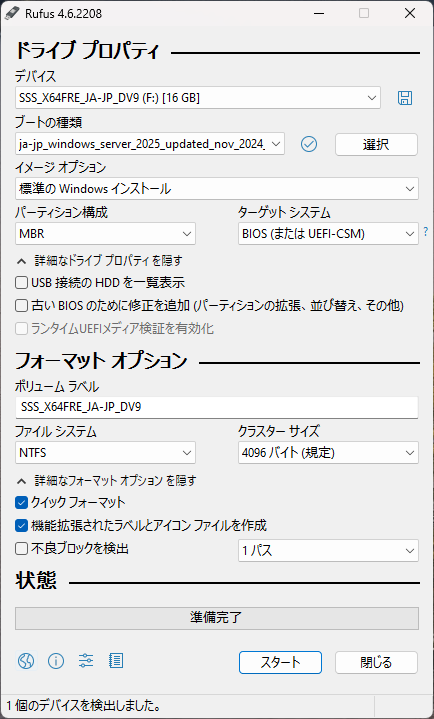434x719 pixels.
Task: Click the target system help question mark
Action: 426,232
